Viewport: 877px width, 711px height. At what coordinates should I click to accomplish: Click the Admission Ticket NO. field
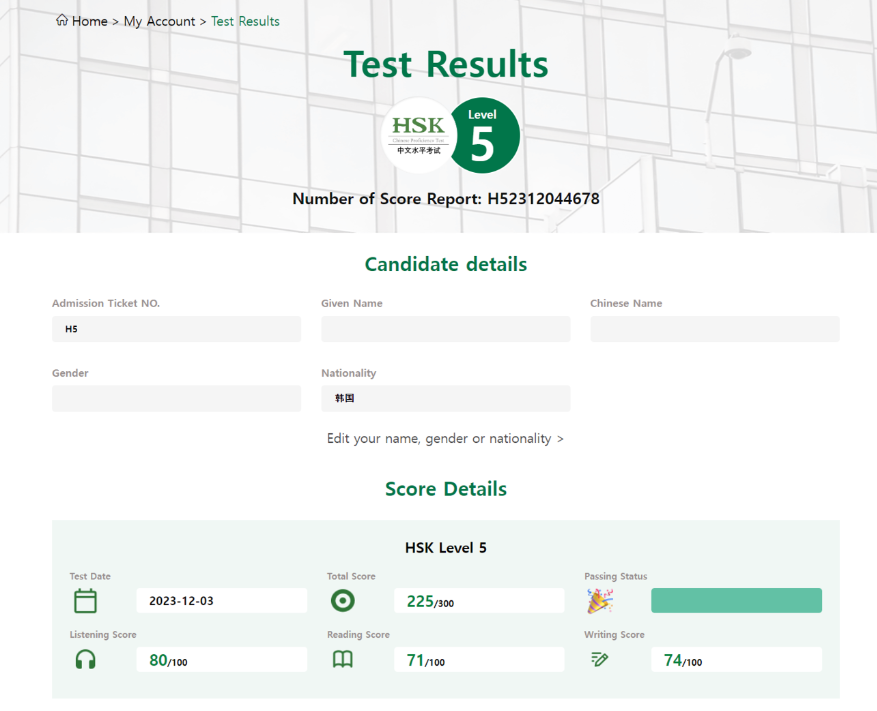click(176, 329)
